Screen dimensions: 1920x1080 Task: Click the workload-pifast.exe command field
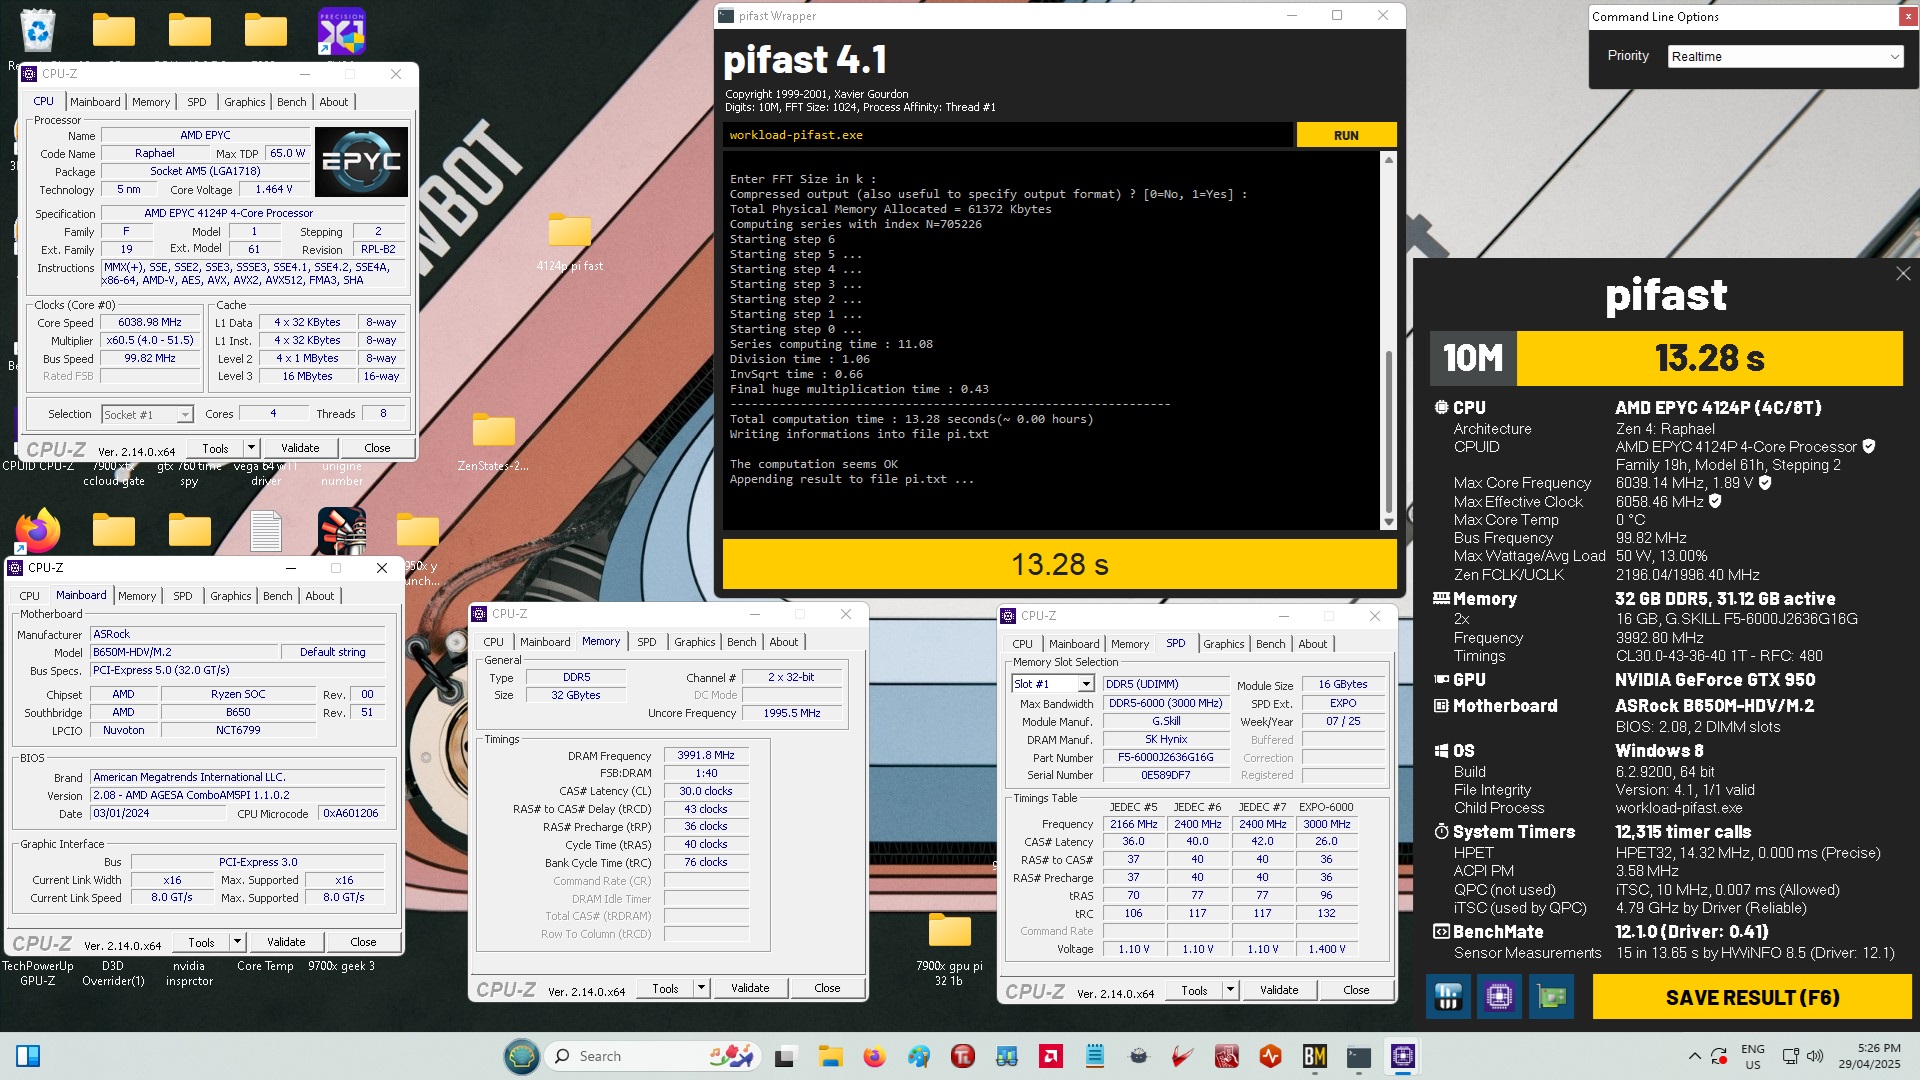(x=1007, y=135)
